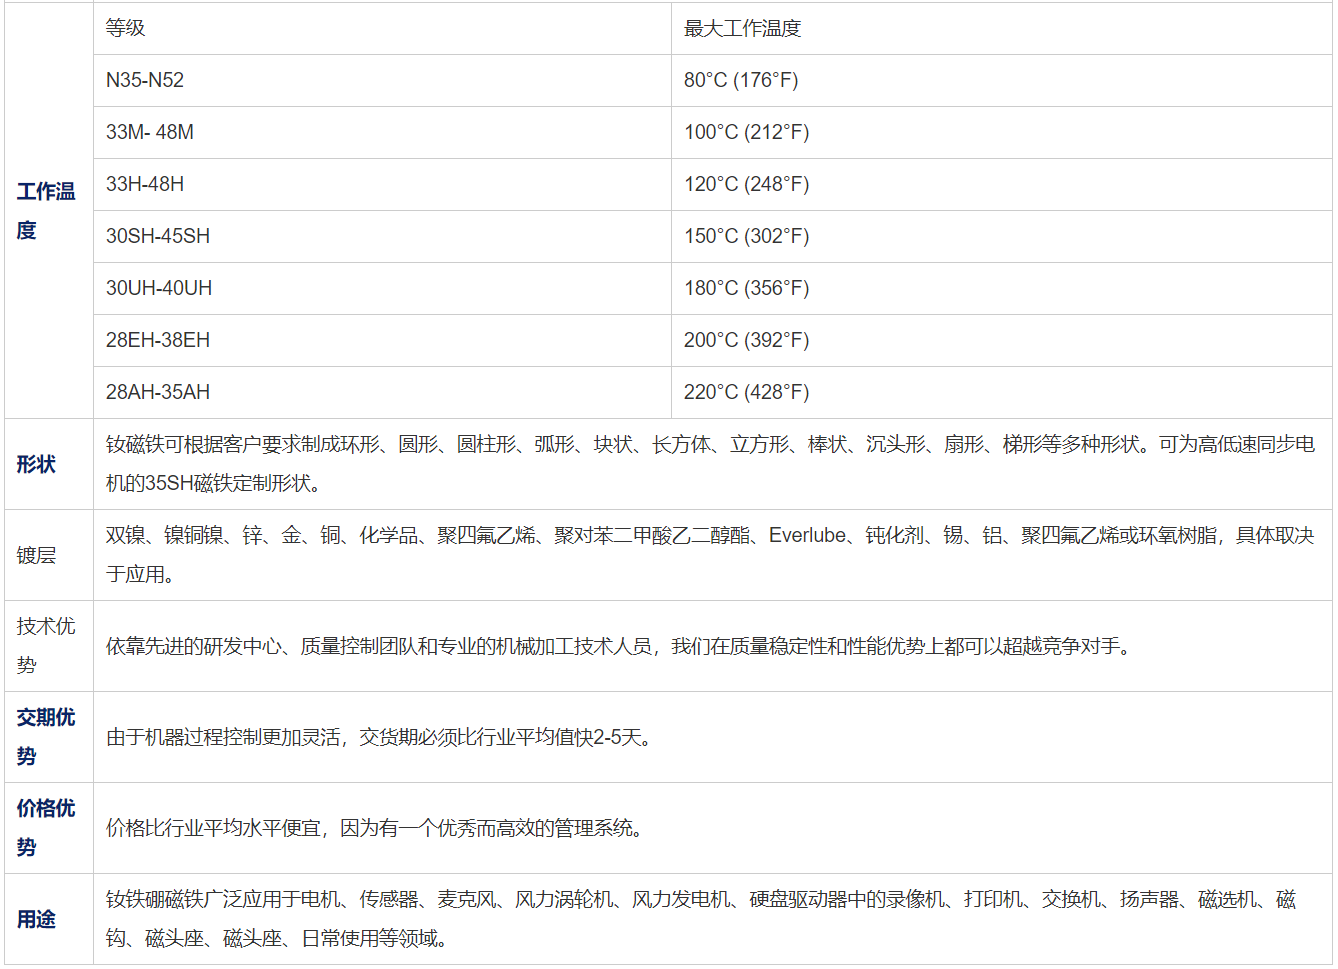Select the 30SH-45SH grade entry
The image size is (1338, 969).
tap(158, 237)
